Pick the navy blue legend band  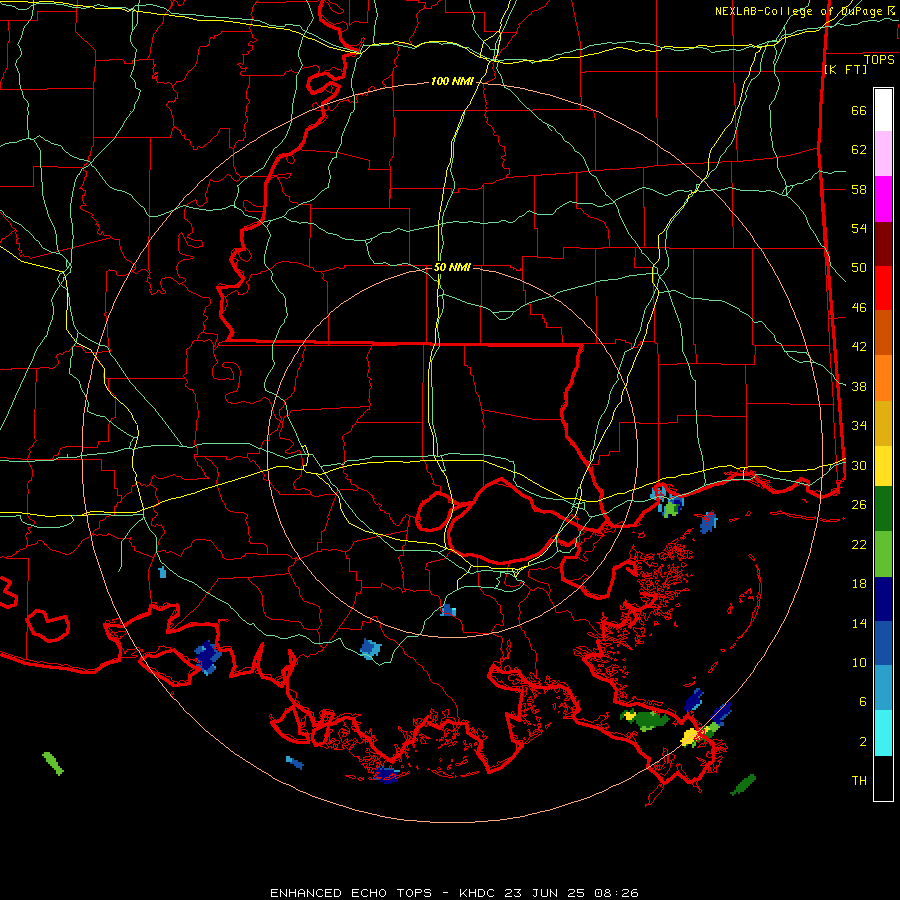click(883, 599)
